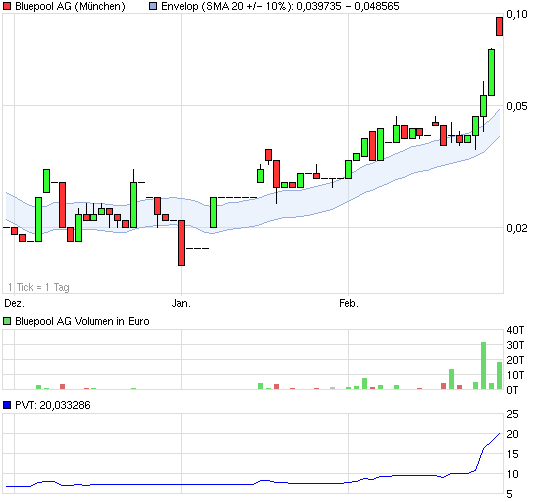Click the 0,10 price axis label
Screen dimensions: 545x502
tap(517, 14)
